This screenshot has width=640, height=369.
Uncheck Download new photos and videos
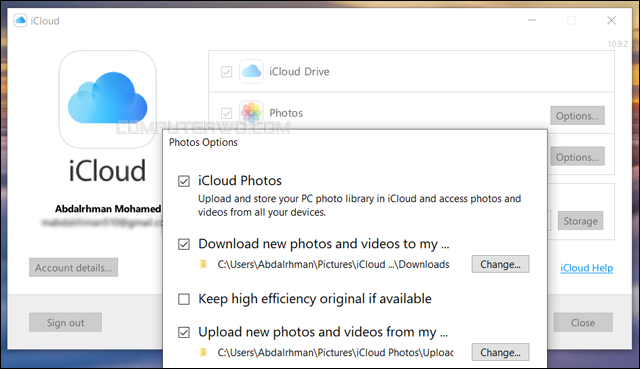click(x=184, y=244)
